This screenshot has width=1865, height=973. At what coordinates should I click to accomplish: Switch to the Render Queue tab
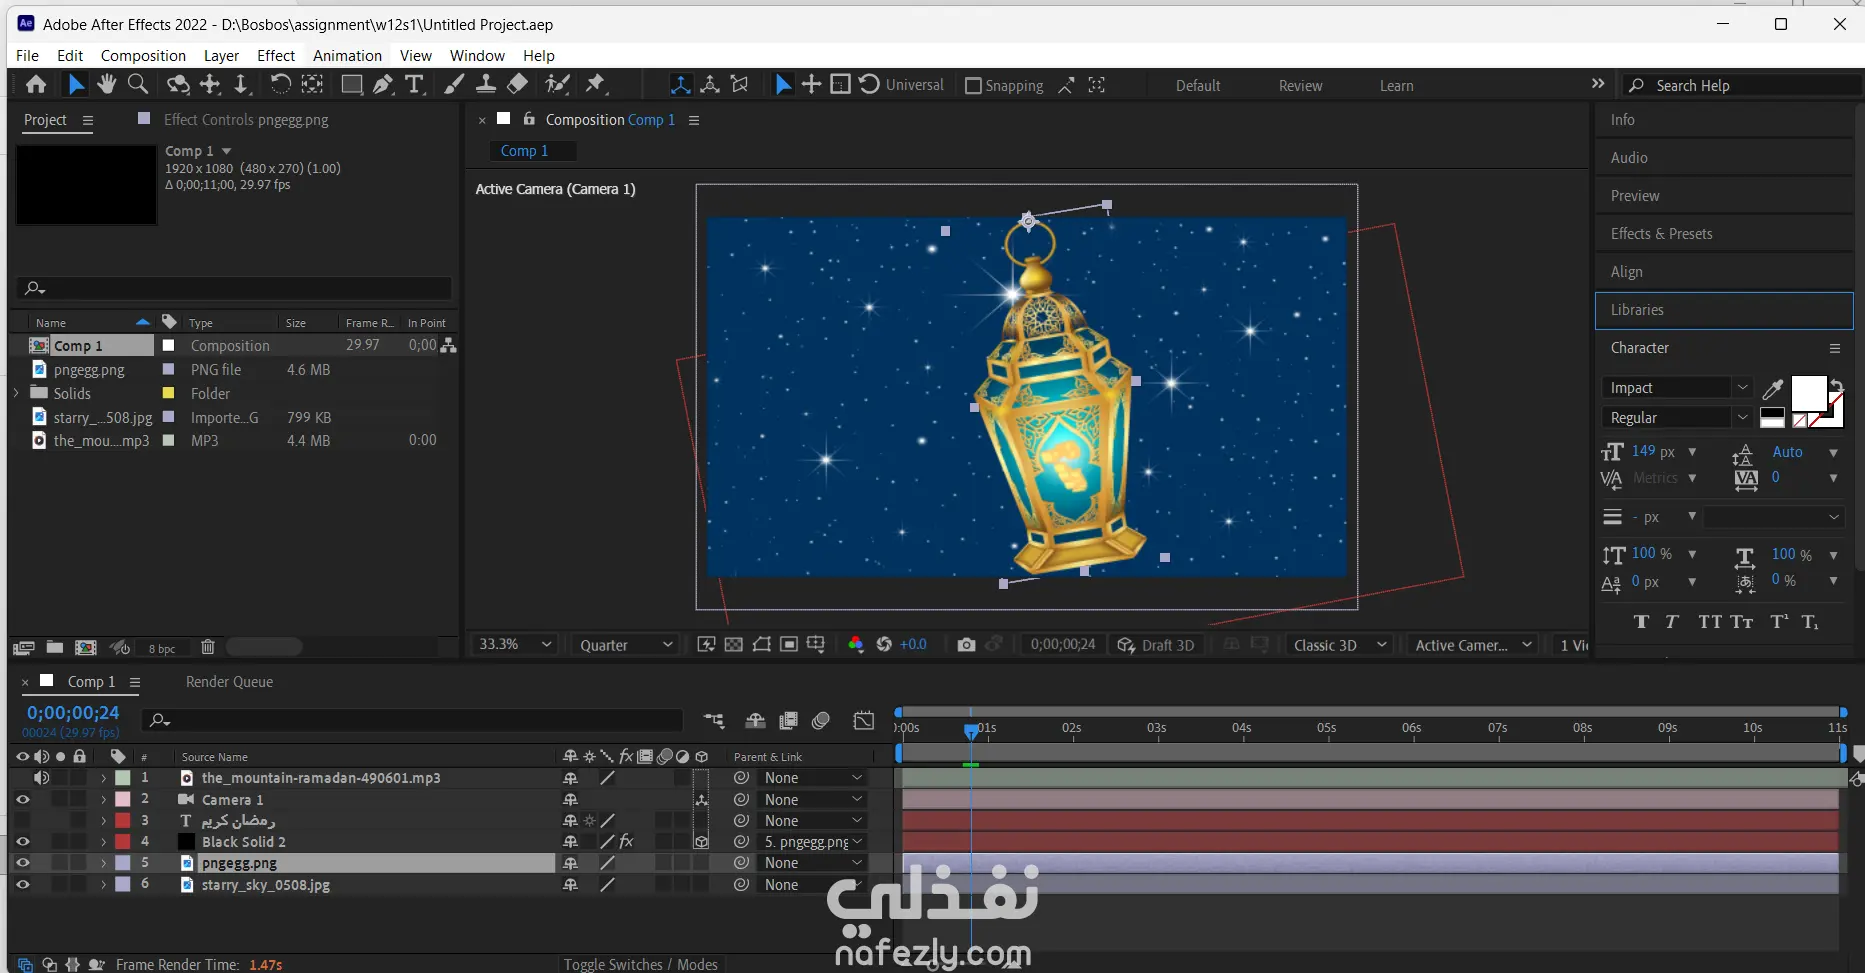(229, 682)
